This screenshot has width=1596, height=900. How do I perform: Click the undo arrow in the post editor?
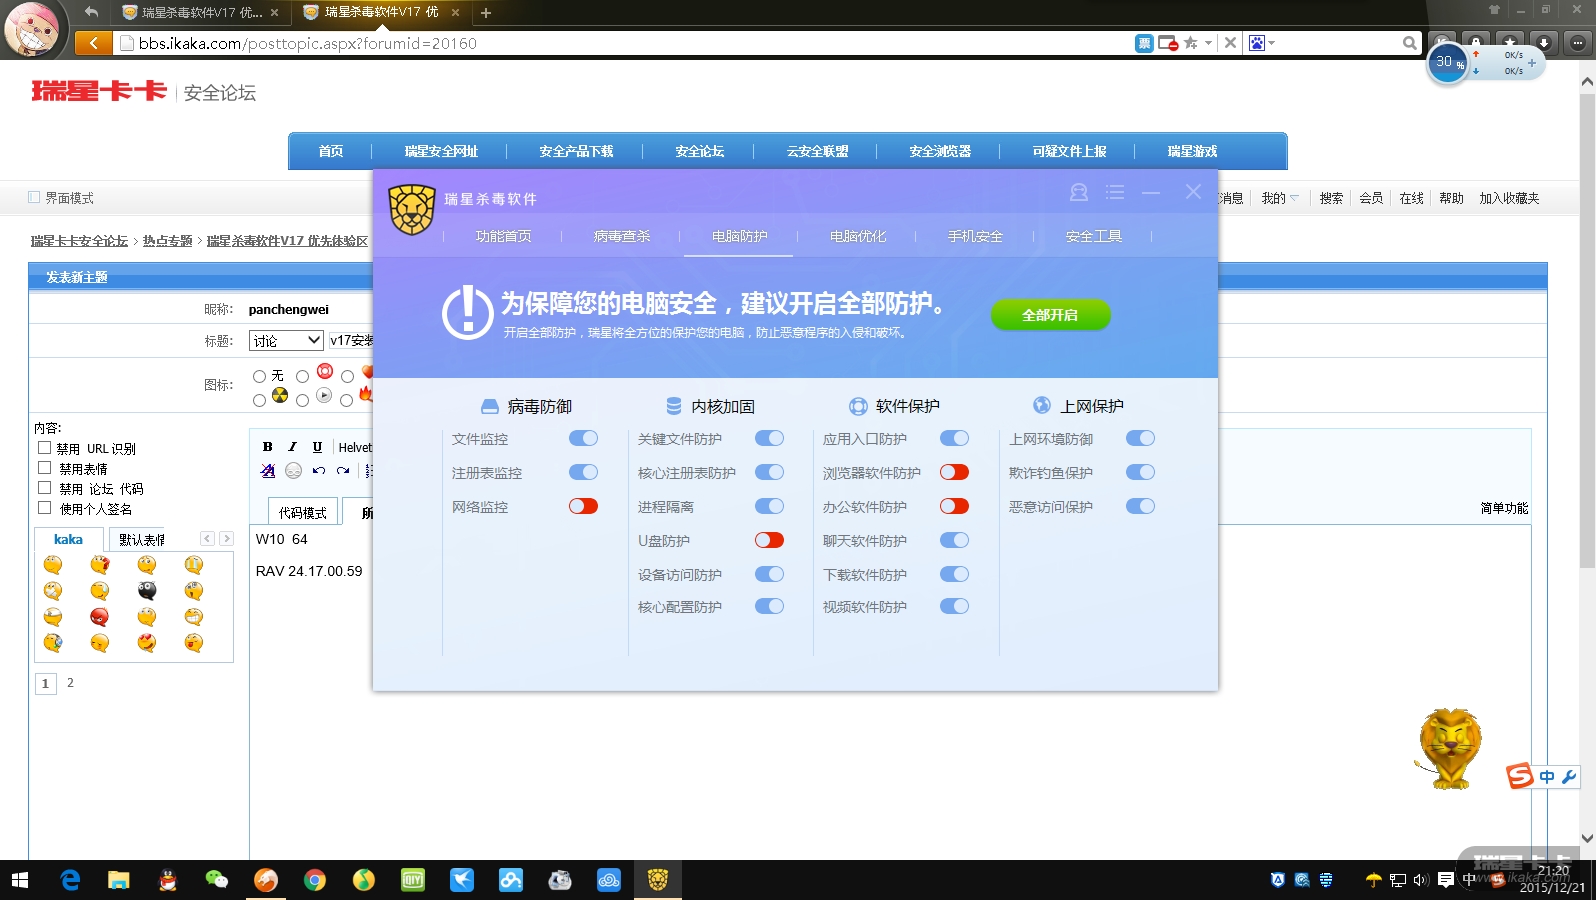pos(318,471)
